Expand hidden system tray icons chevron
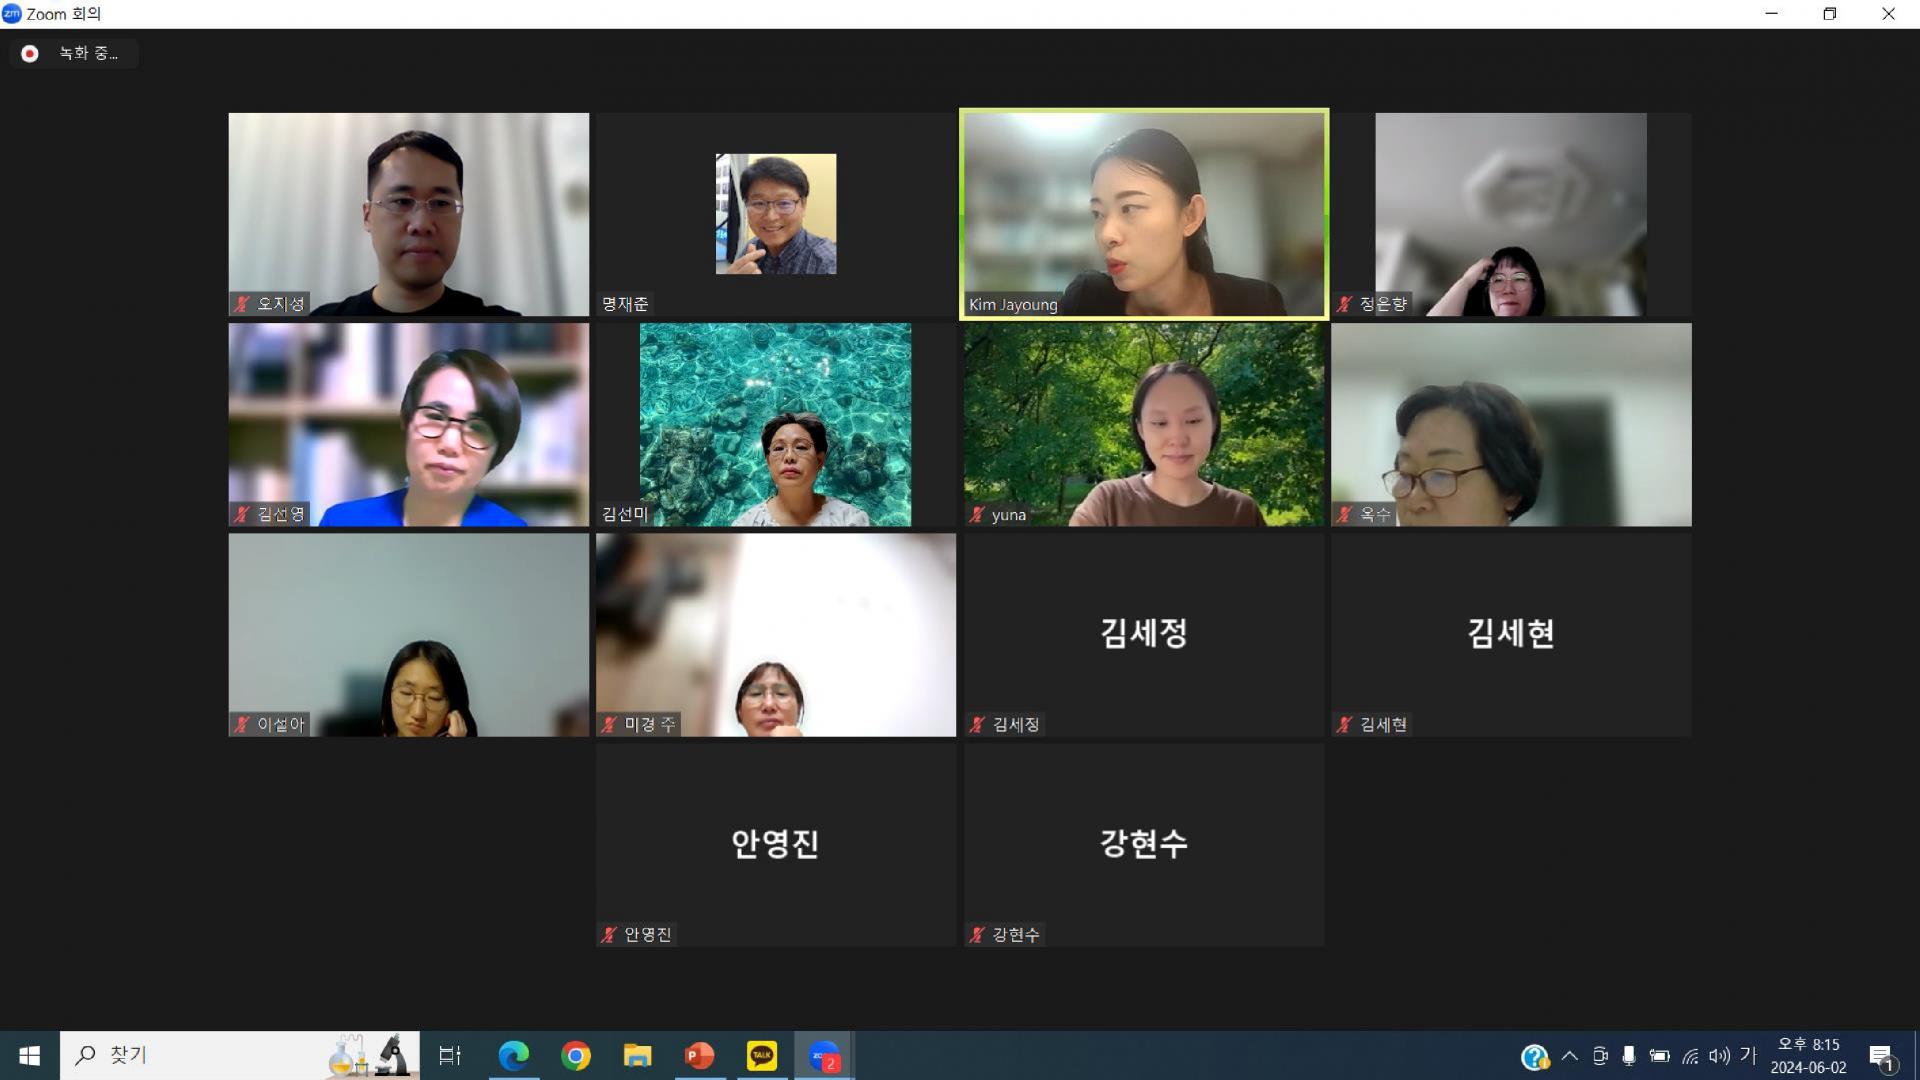 click(x=1569, y=1056)
